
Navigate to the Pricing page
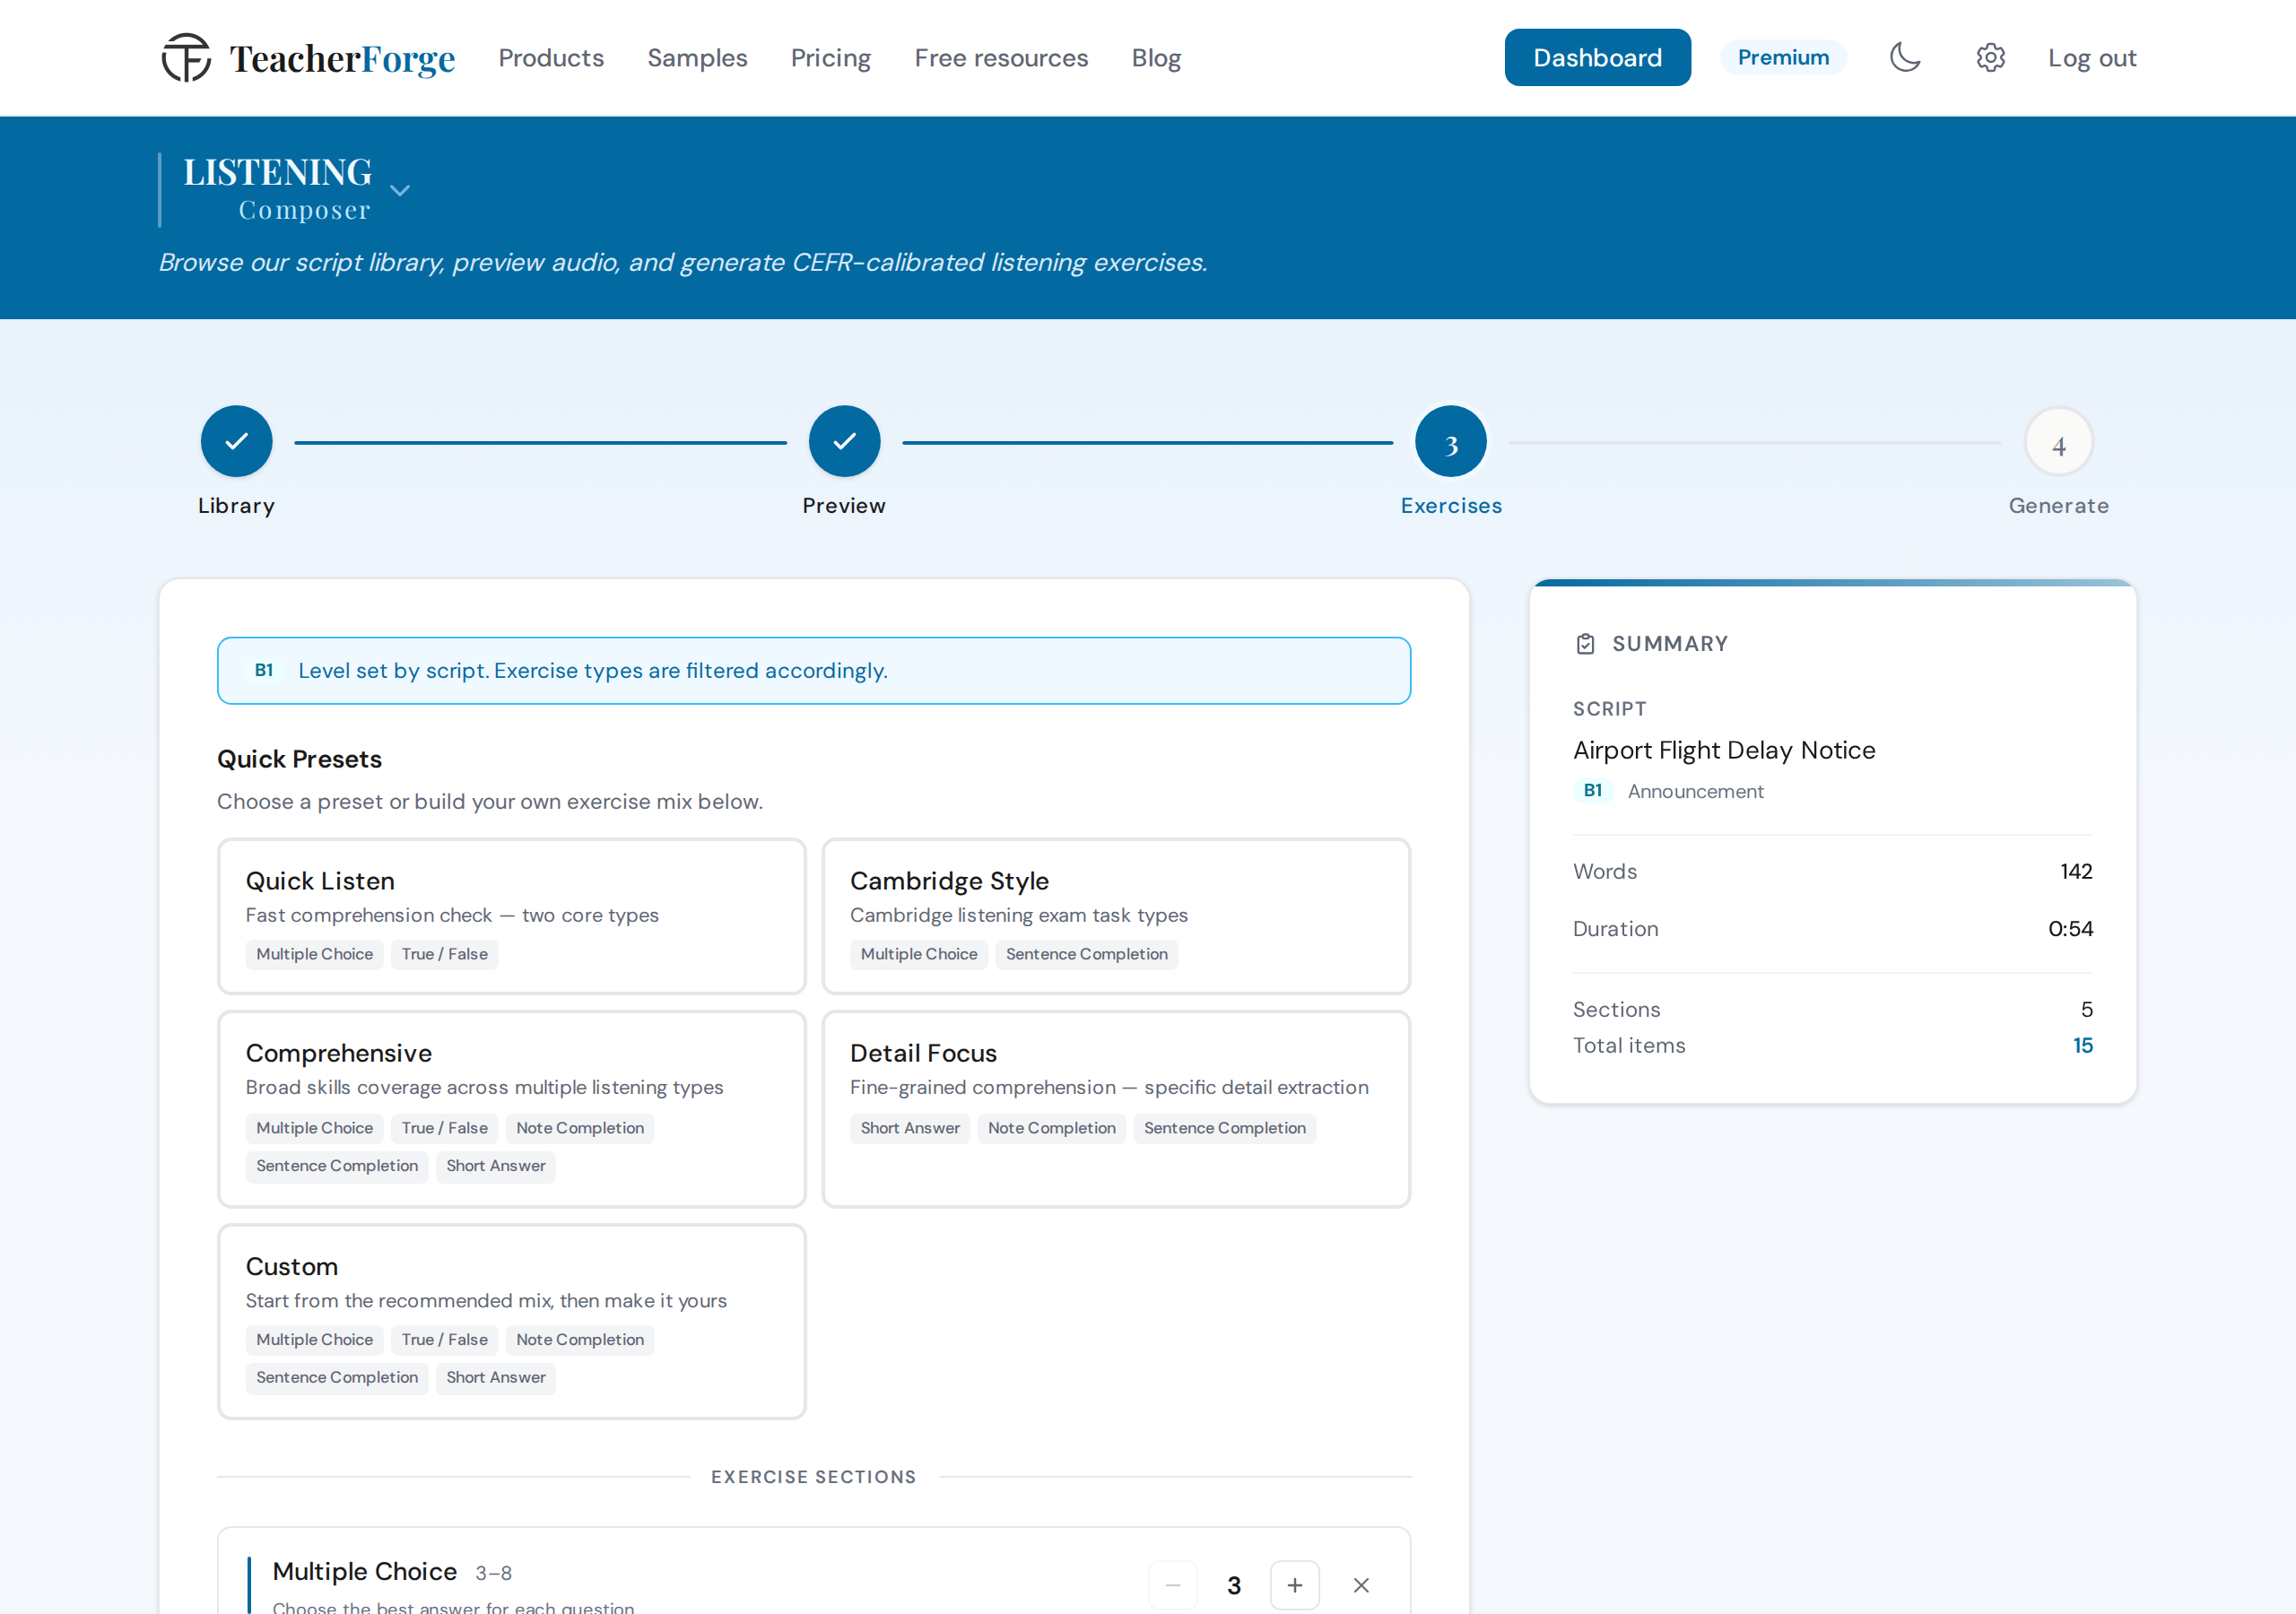(x=830, y=58)
